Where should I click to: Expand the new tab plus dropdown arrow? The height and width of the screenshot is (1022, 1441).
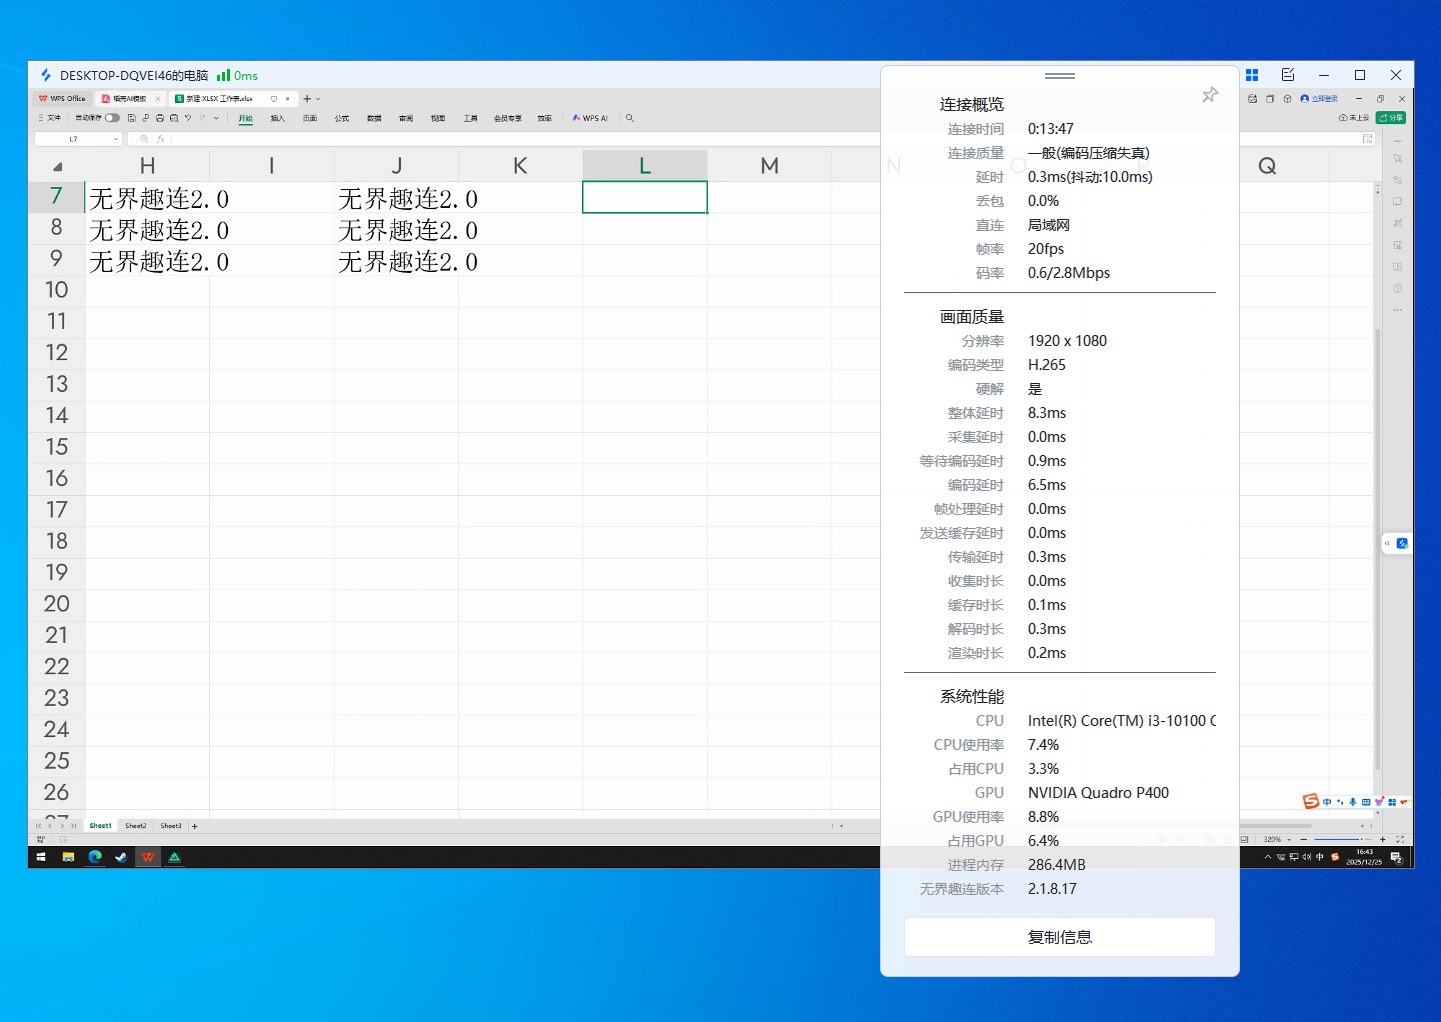point(319,99)
